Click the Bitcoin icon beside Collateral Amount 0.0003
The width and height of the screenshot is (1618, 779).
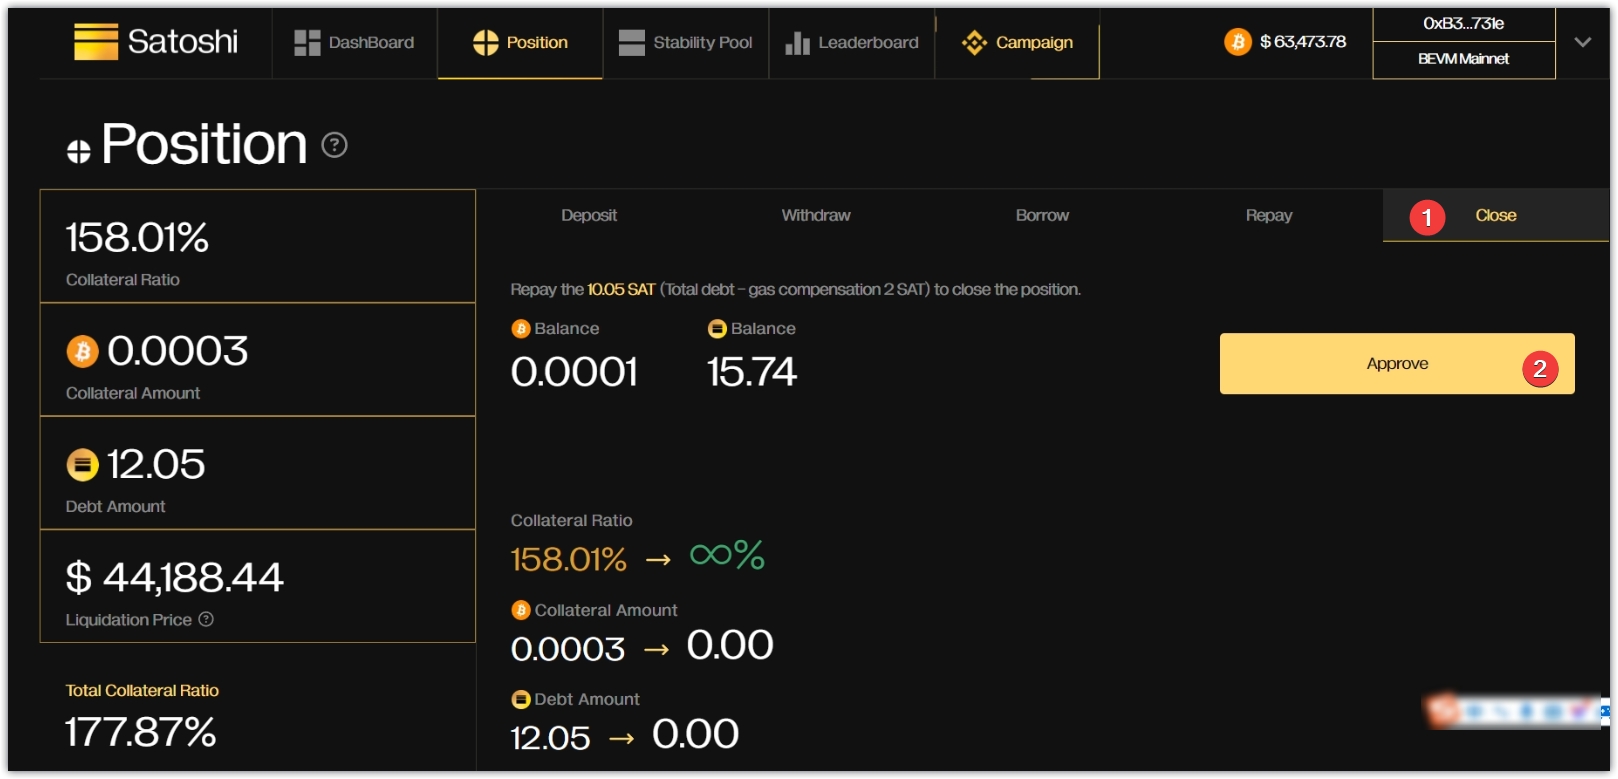coord(82,351)
